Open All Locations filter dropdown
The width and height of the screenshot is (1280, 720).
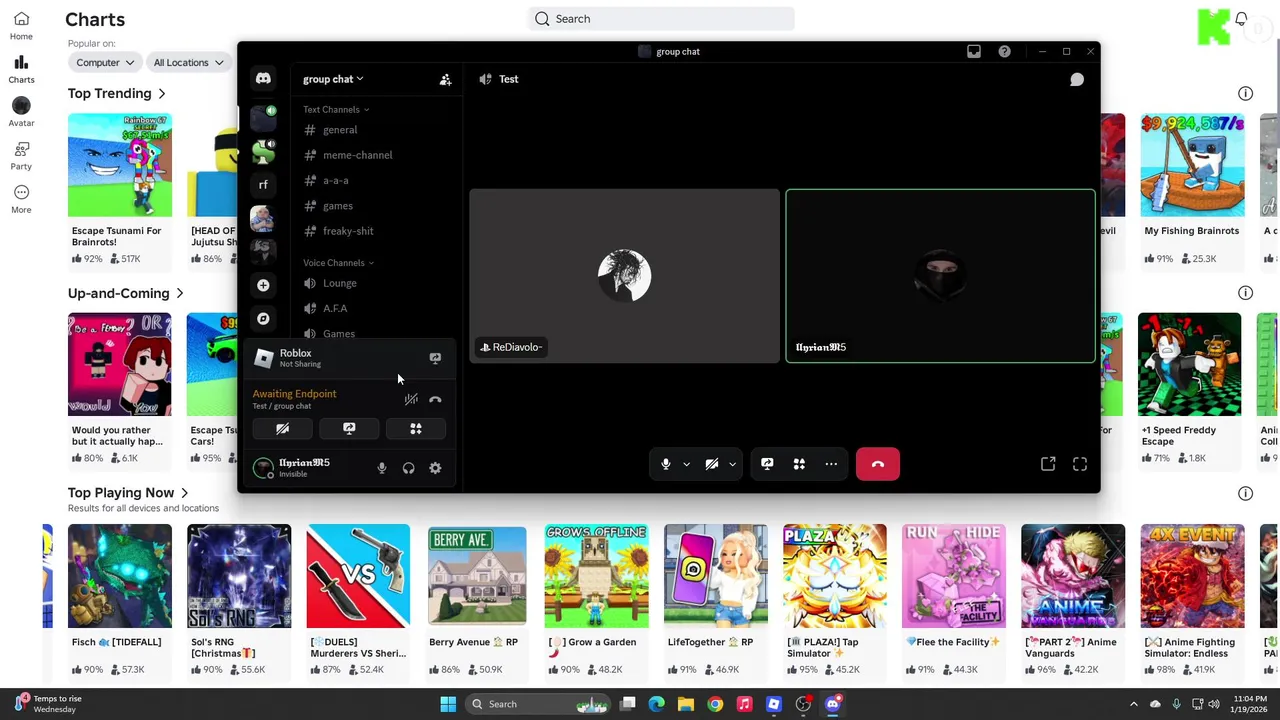189,62
